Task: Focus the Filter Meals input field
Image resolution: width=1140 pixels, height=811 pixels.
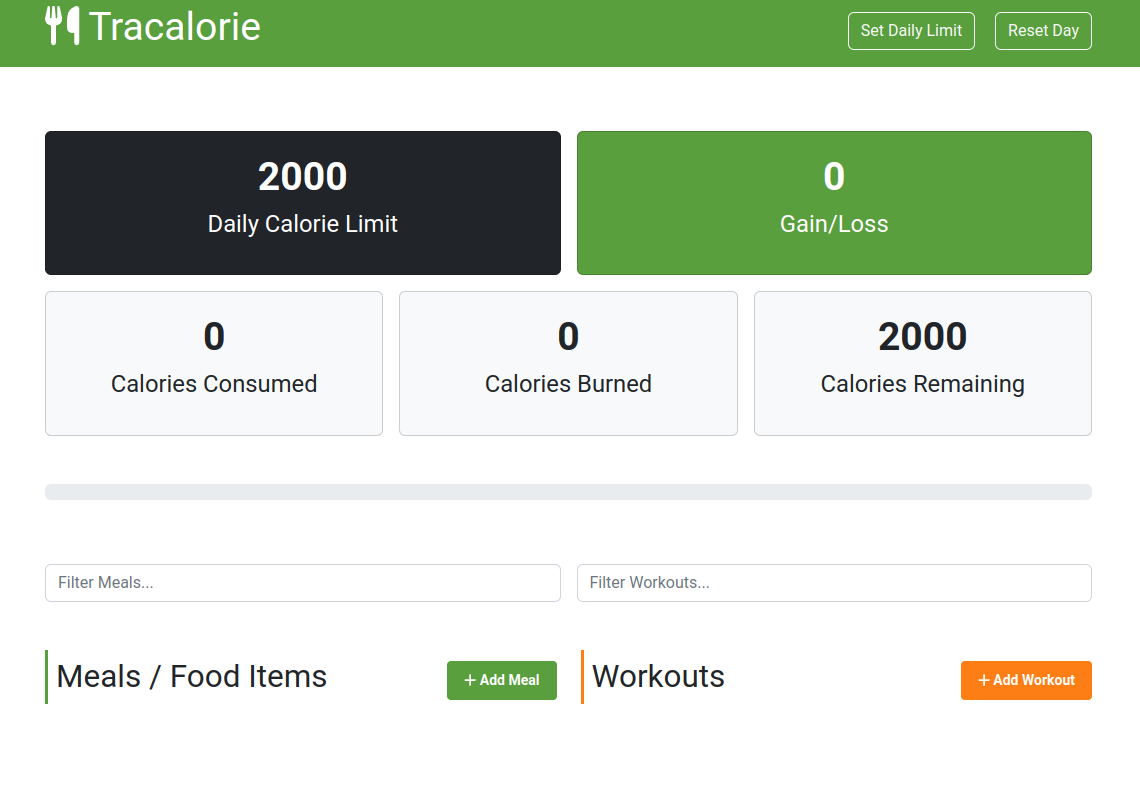Action: point(302,583)
